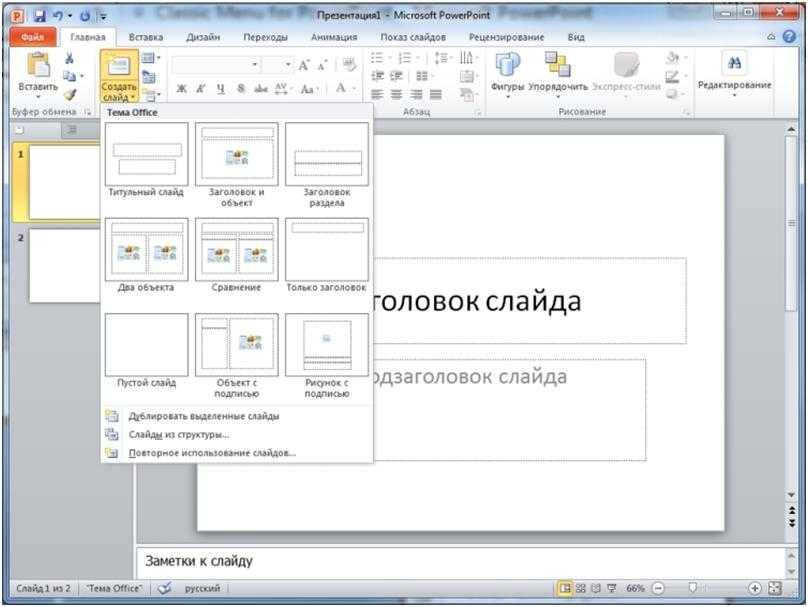Viewport: 808px width, 607px height.
Task: Toggle Underline (Ч) formatting
Action: pos(221,89)
